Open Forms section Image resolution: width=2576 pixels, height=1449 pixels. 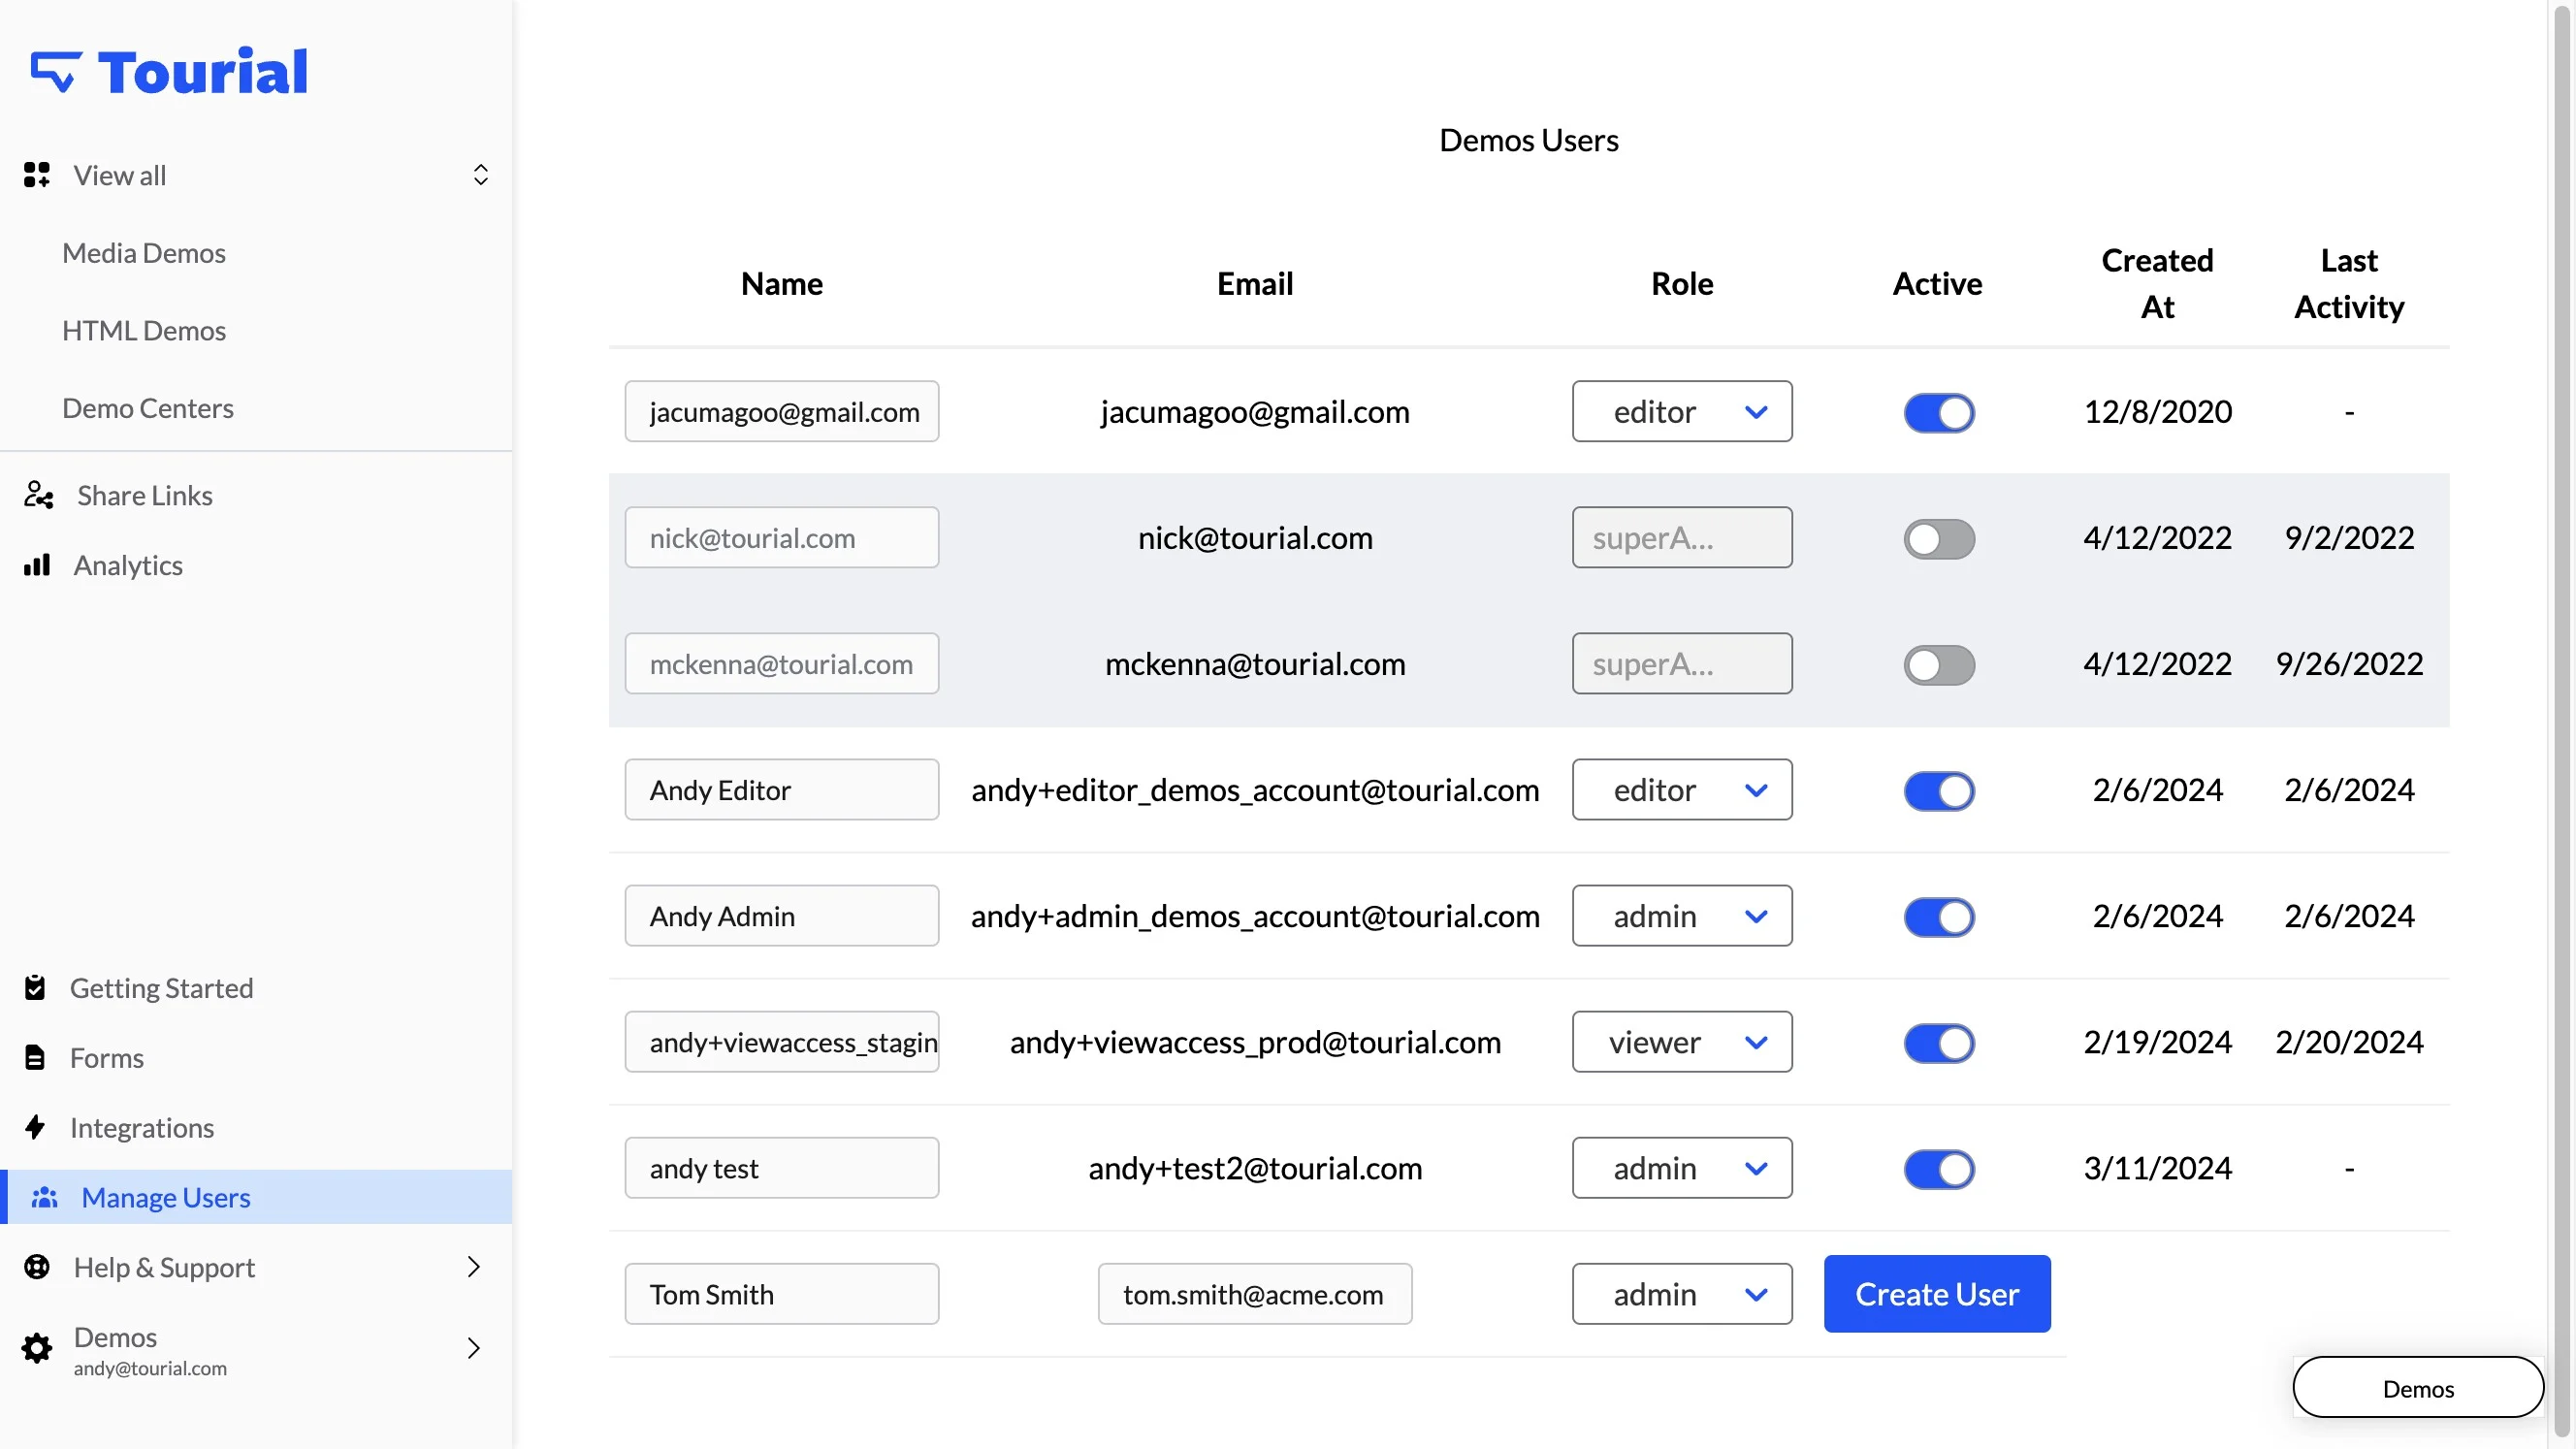(x=107, y=1058)
